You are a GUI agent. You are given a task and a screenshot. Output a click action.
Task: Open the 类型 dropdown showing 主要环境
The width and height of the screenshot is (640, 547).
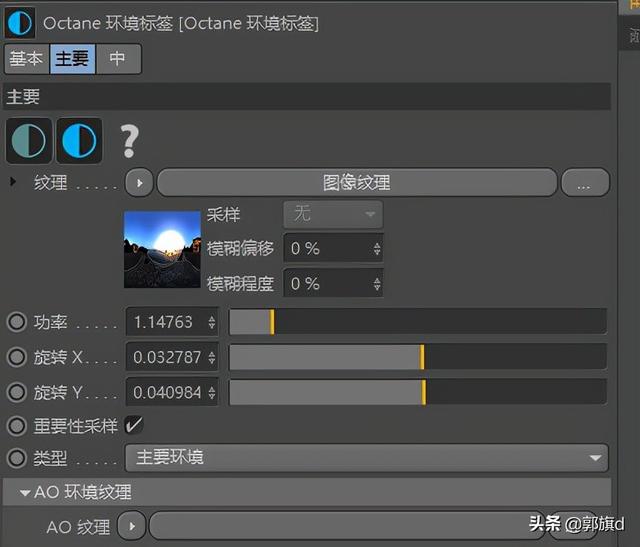pos(367,458)
